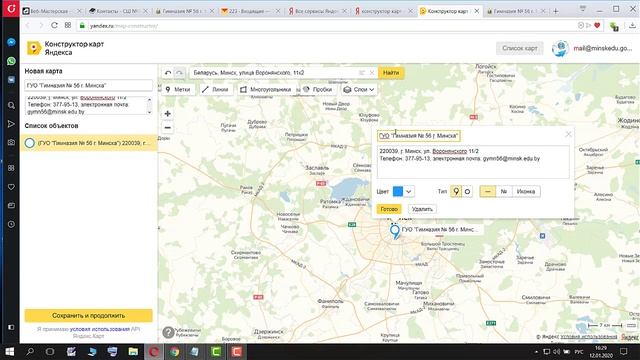This screenshot has height=360, width=640.
Task: Switch to the Веб-Мастерская tab
Action: point(52,11)
